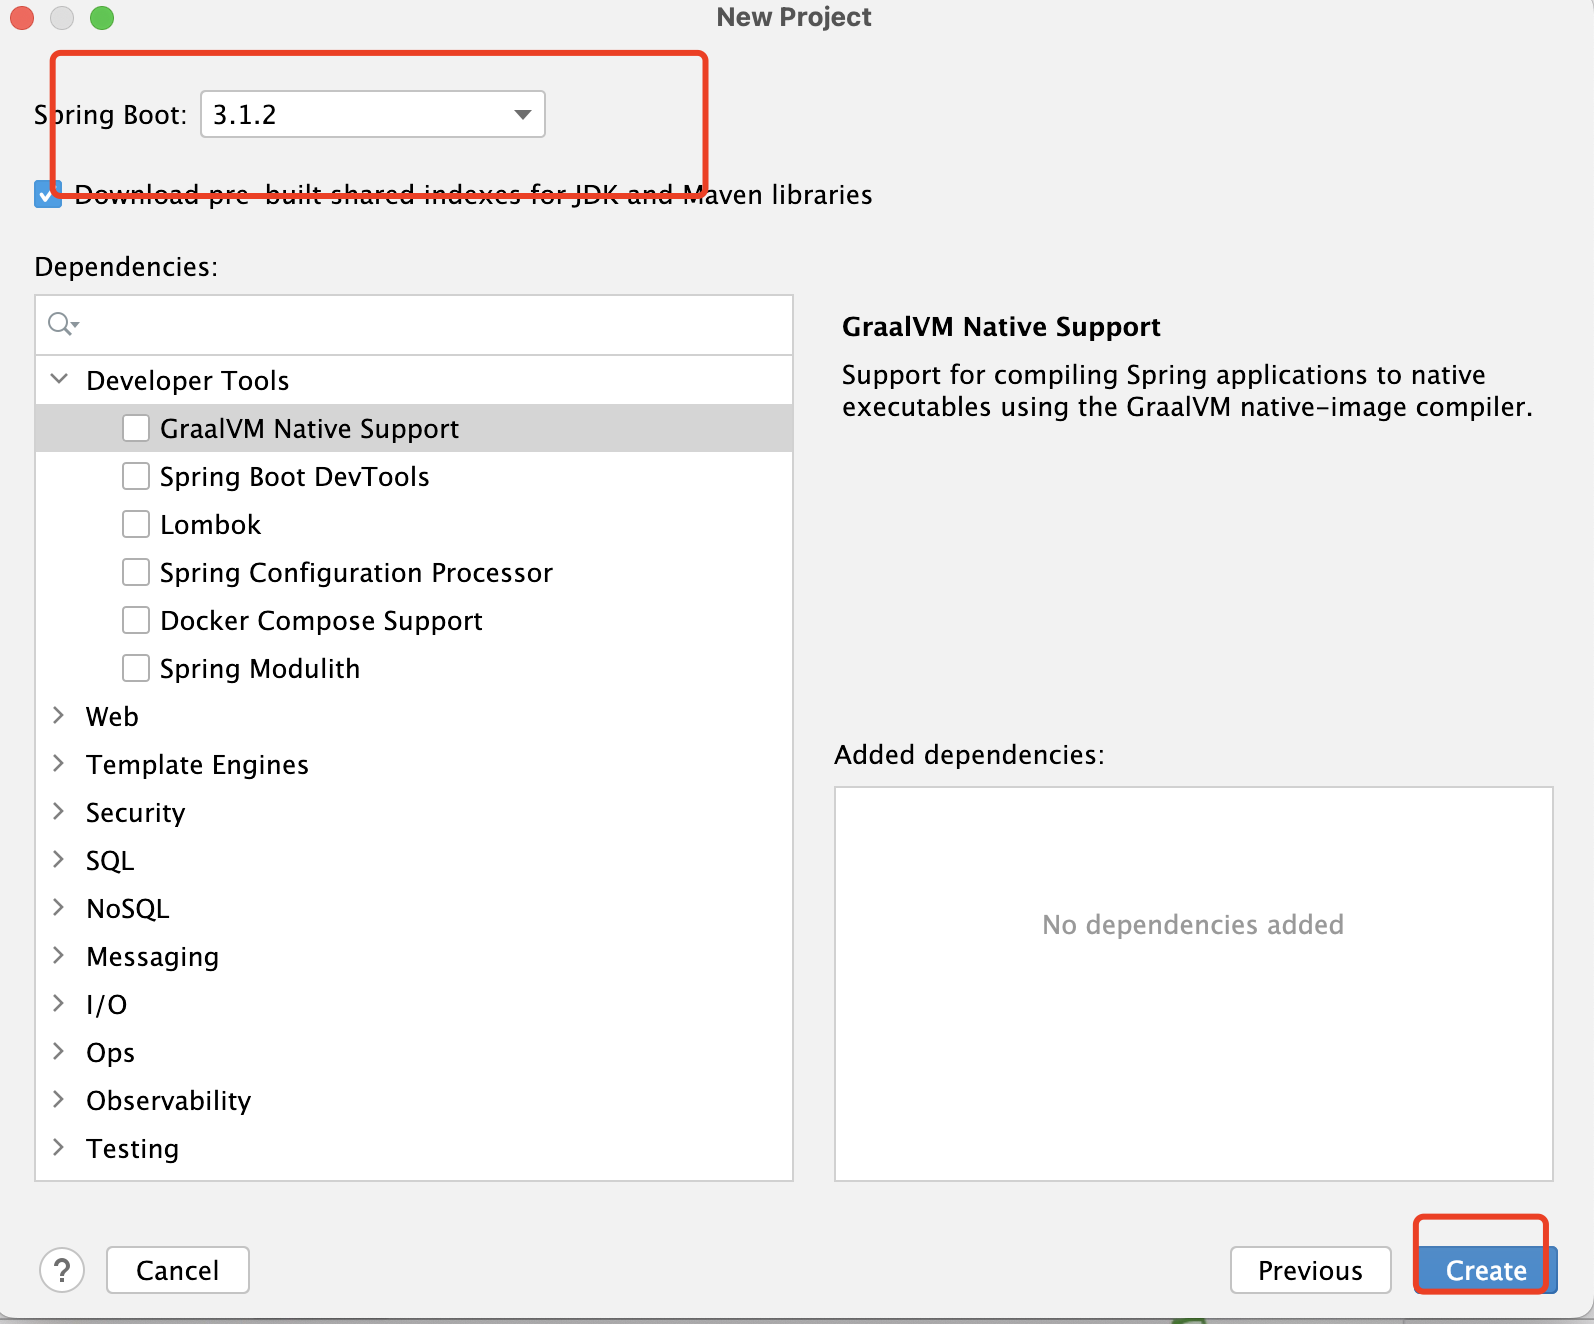Check Docker Compose Support checkbox
This screenshot has width=1594, height=1324.
tap(136, 620)
